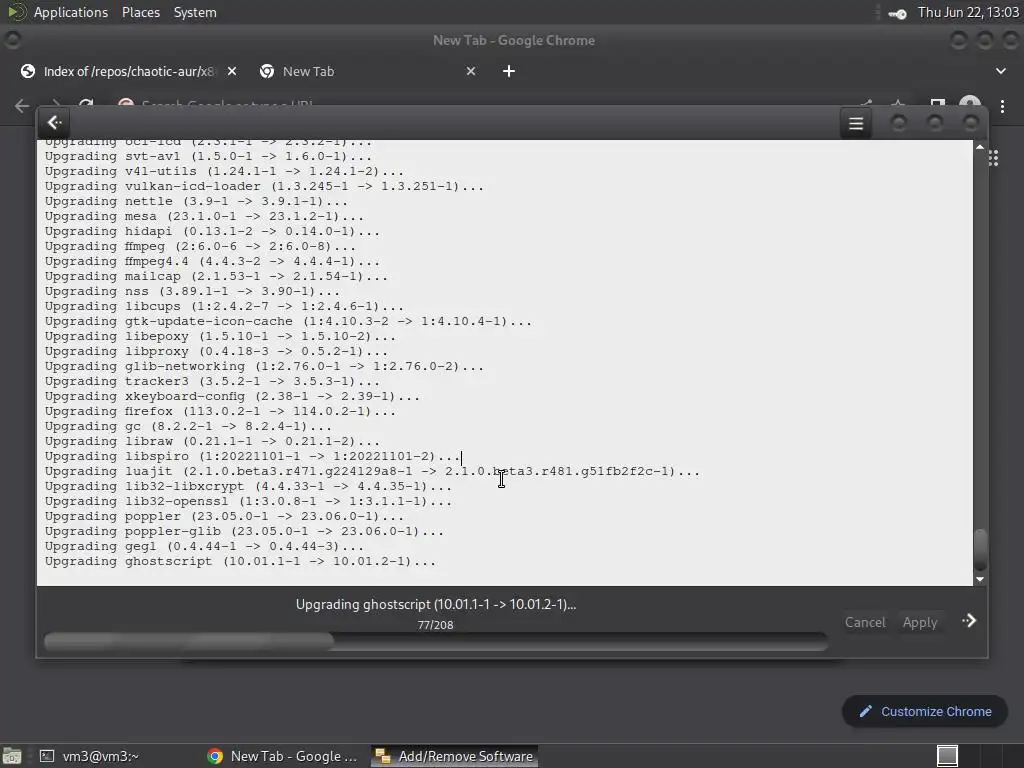Screen dimensions: 1024x768
Task: Open Chrome's three-dot menu
Action: (x=1002, y=106)
